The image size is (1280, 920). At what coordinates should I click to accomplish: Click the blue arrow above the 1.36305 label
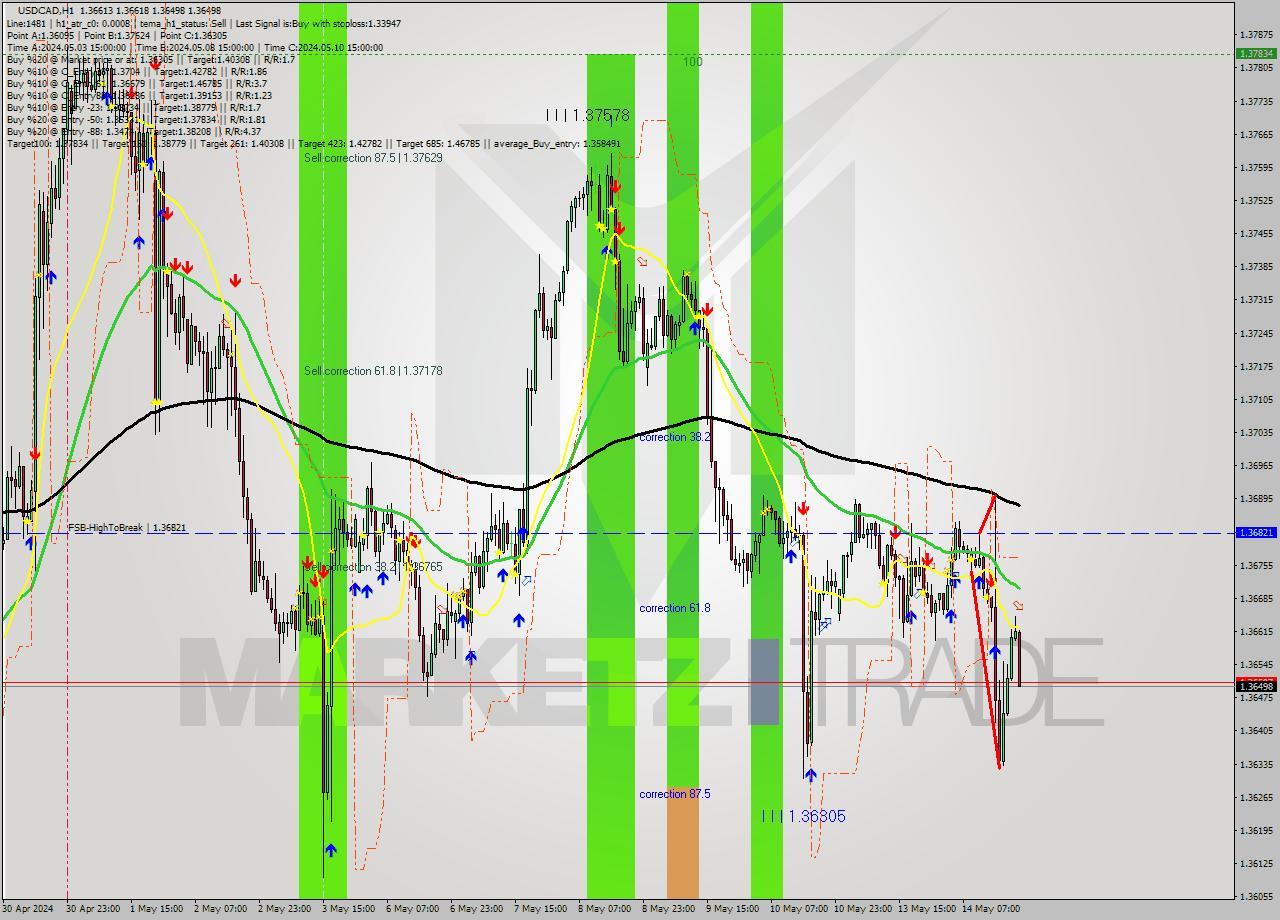[810, 774]
